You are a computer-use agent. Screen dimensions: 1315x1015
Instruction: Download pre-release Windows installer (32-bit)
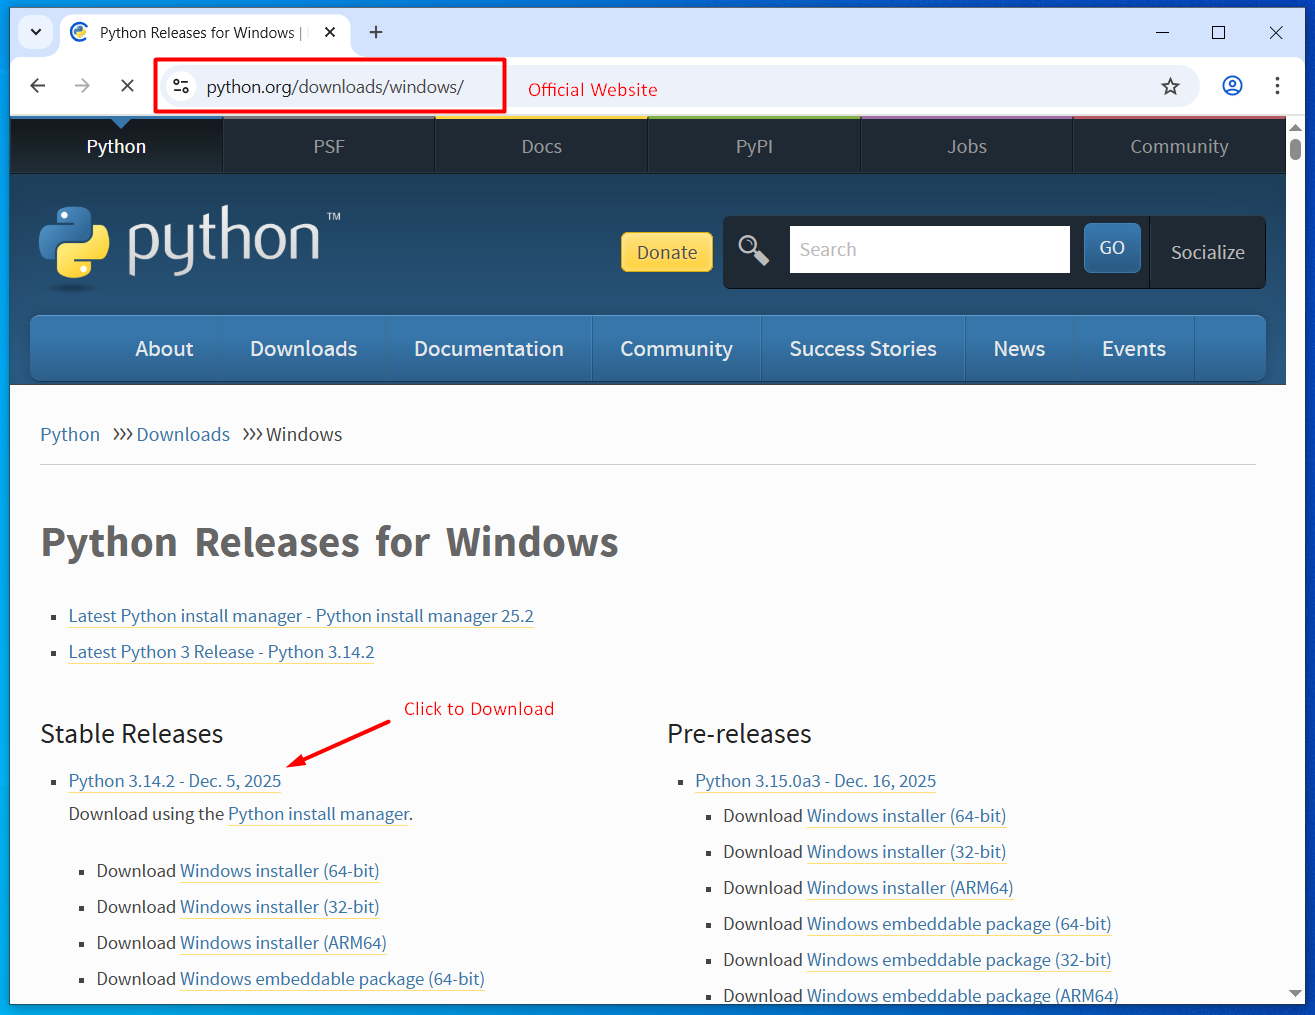tap(906, 852)
